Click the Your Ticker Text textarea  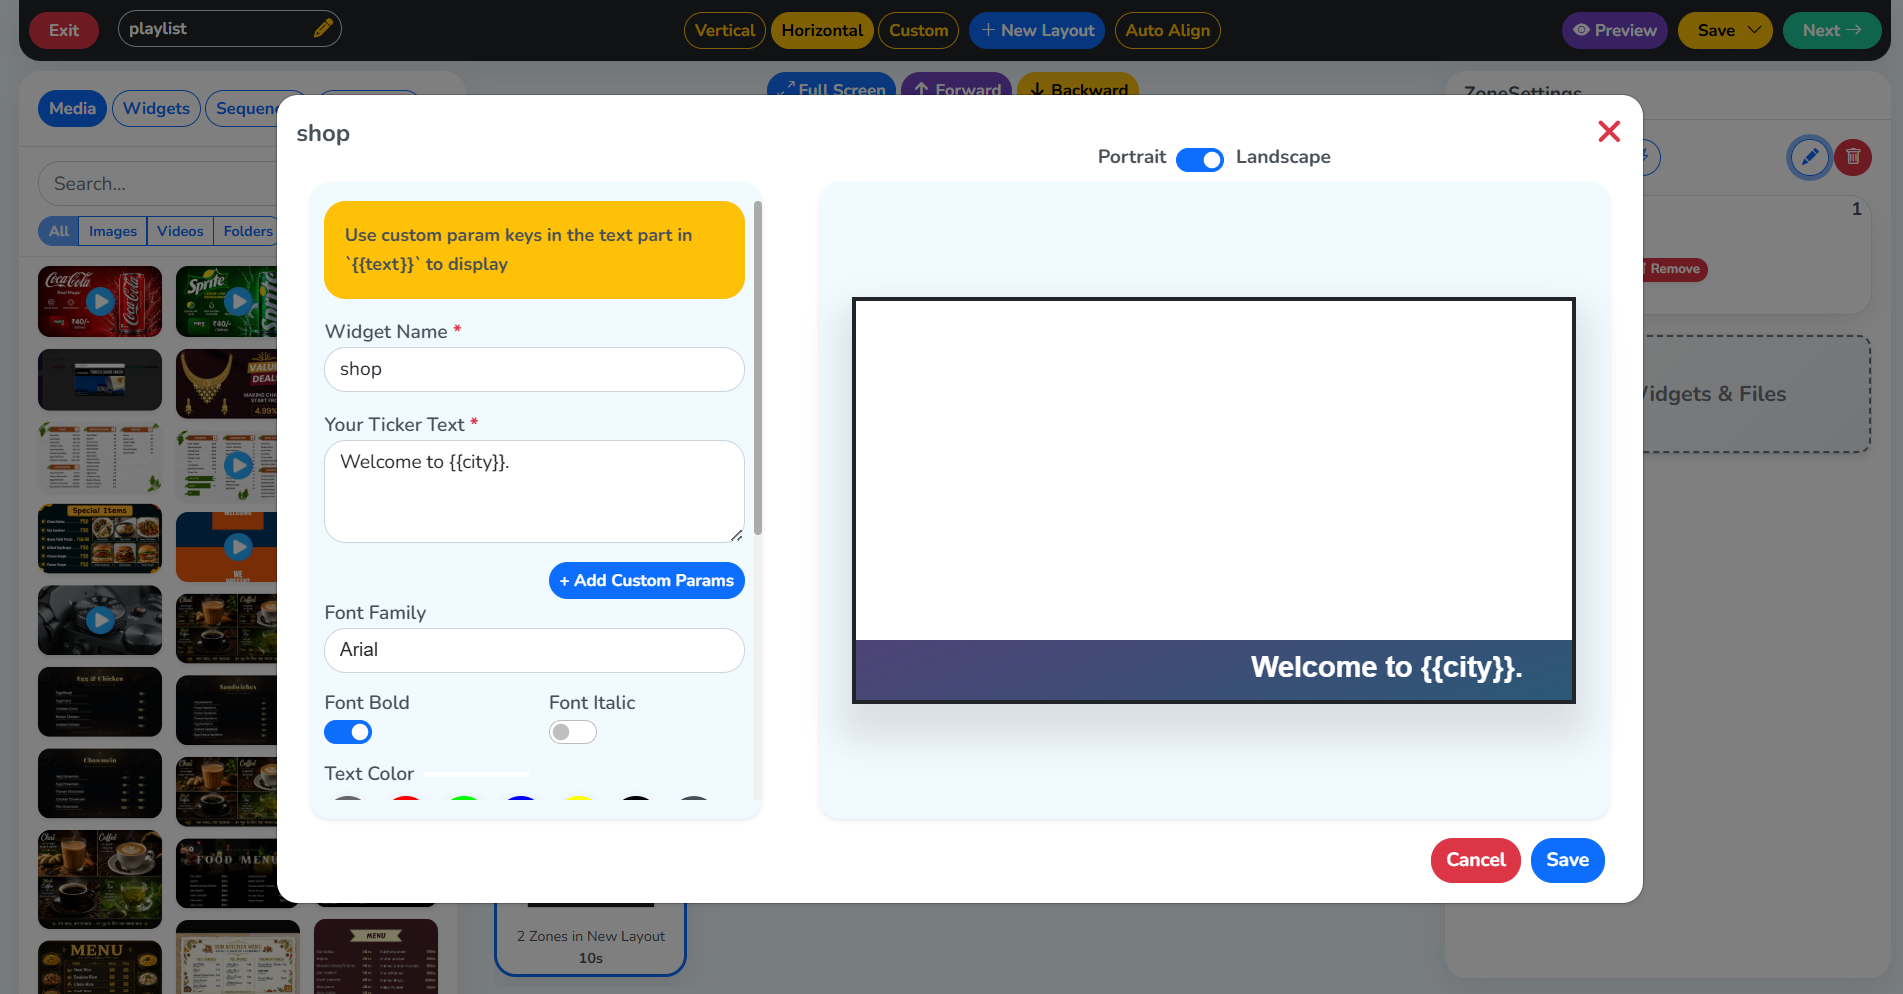pos(534,491)
